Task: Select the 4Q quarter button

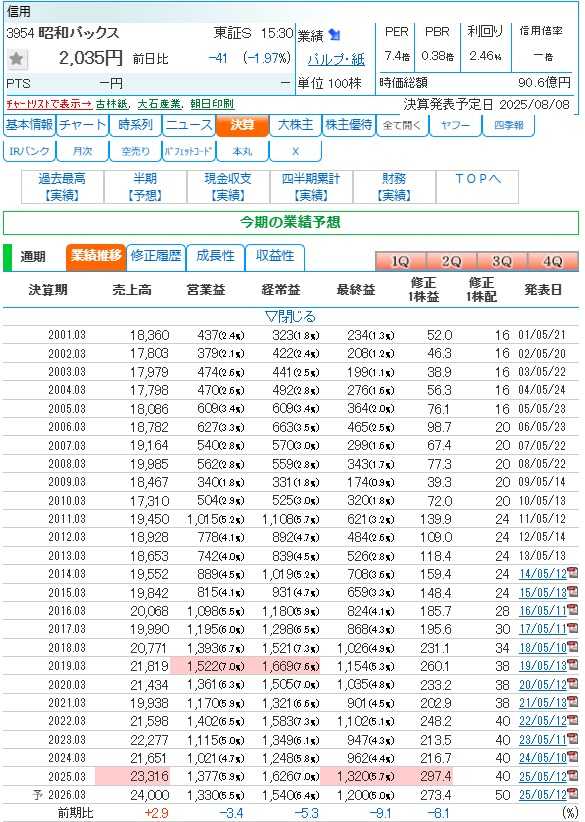Action: tap(553, 261)
